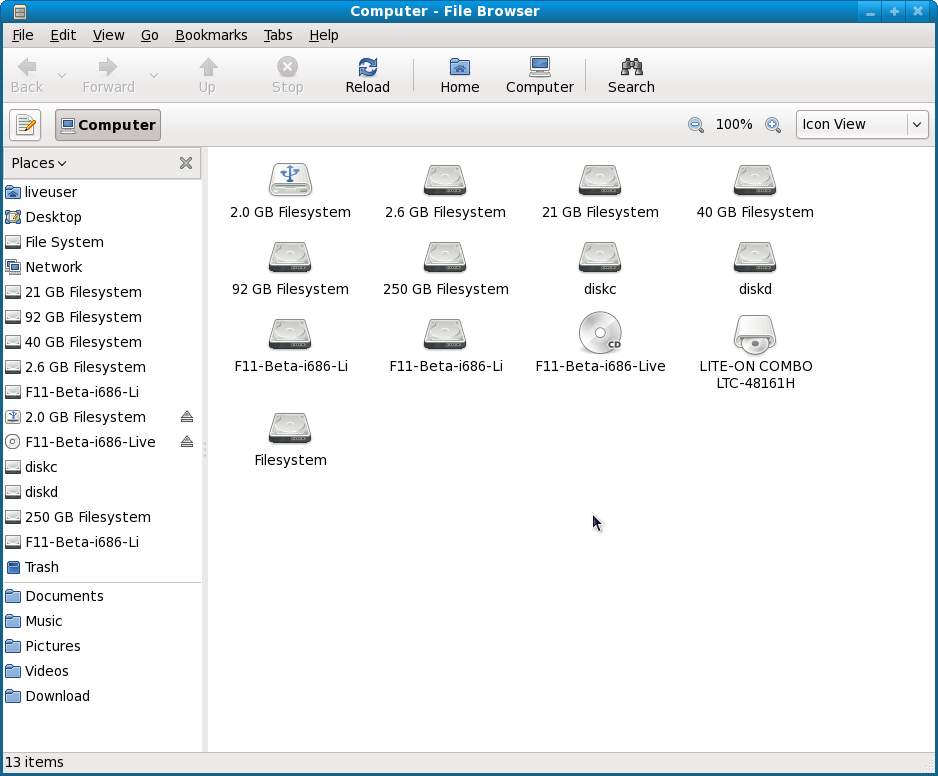Open the File menu

pyautogui.click(x=23, y=35)
